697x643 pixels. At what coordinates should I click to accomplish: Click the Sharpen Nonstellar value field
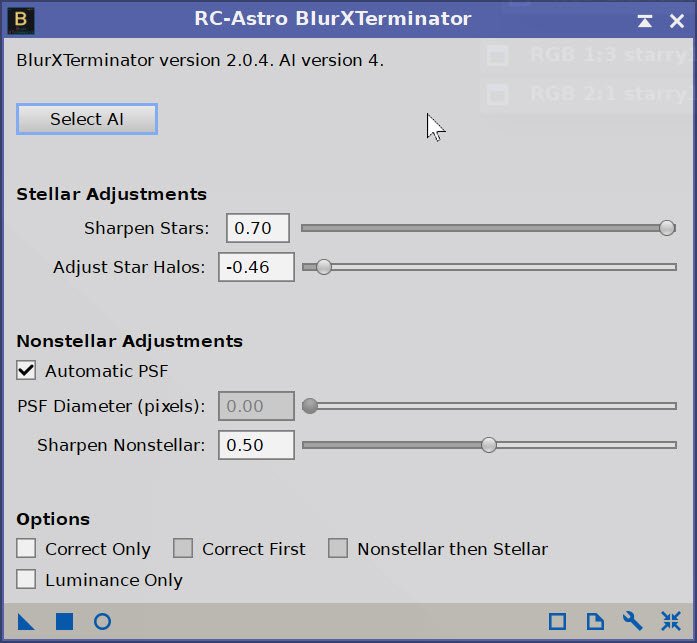(256, 445)
